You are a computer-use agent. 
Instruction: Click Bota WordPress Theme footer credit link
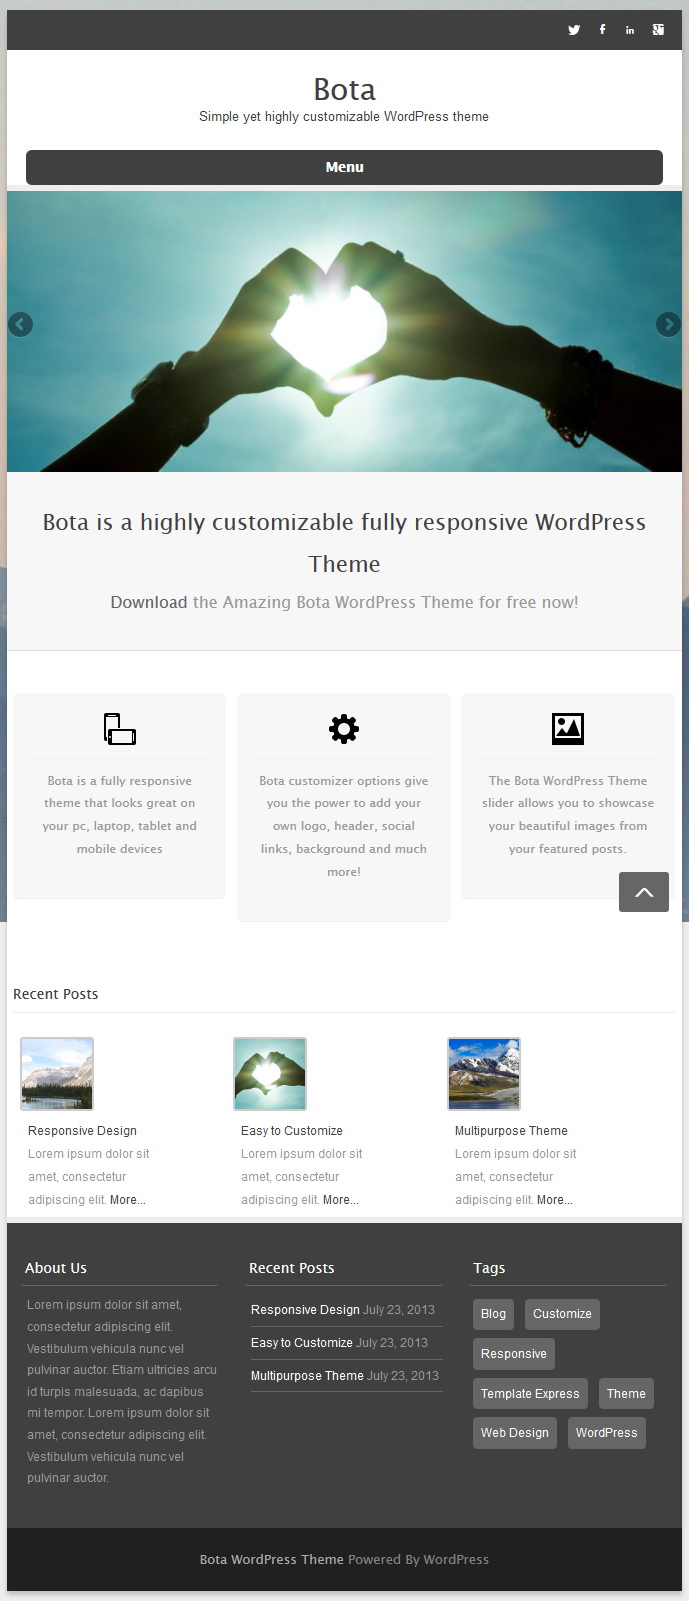pos(272,1559)
